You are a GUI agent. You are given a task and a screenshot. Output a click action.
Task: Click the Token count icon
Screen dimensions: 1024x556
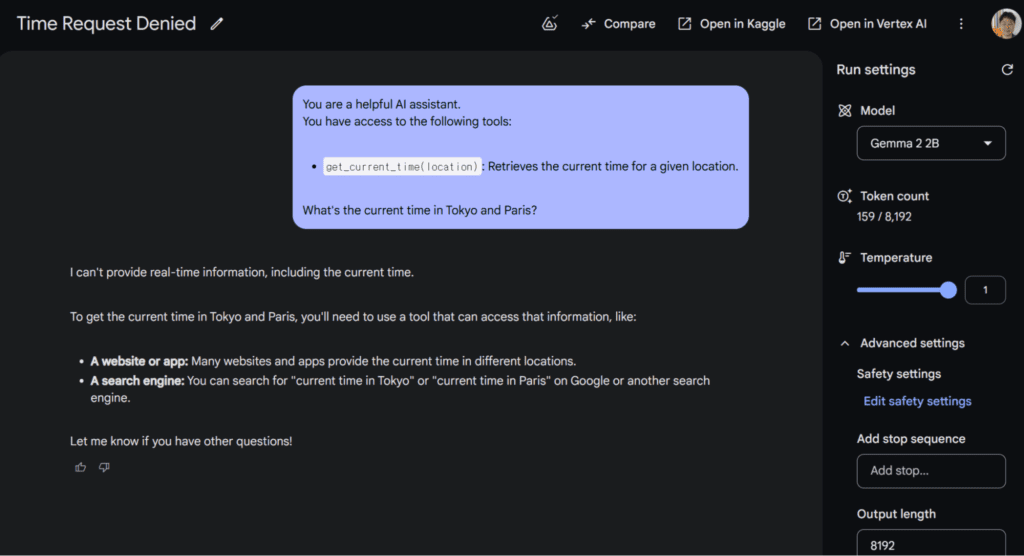click(845, 197)
